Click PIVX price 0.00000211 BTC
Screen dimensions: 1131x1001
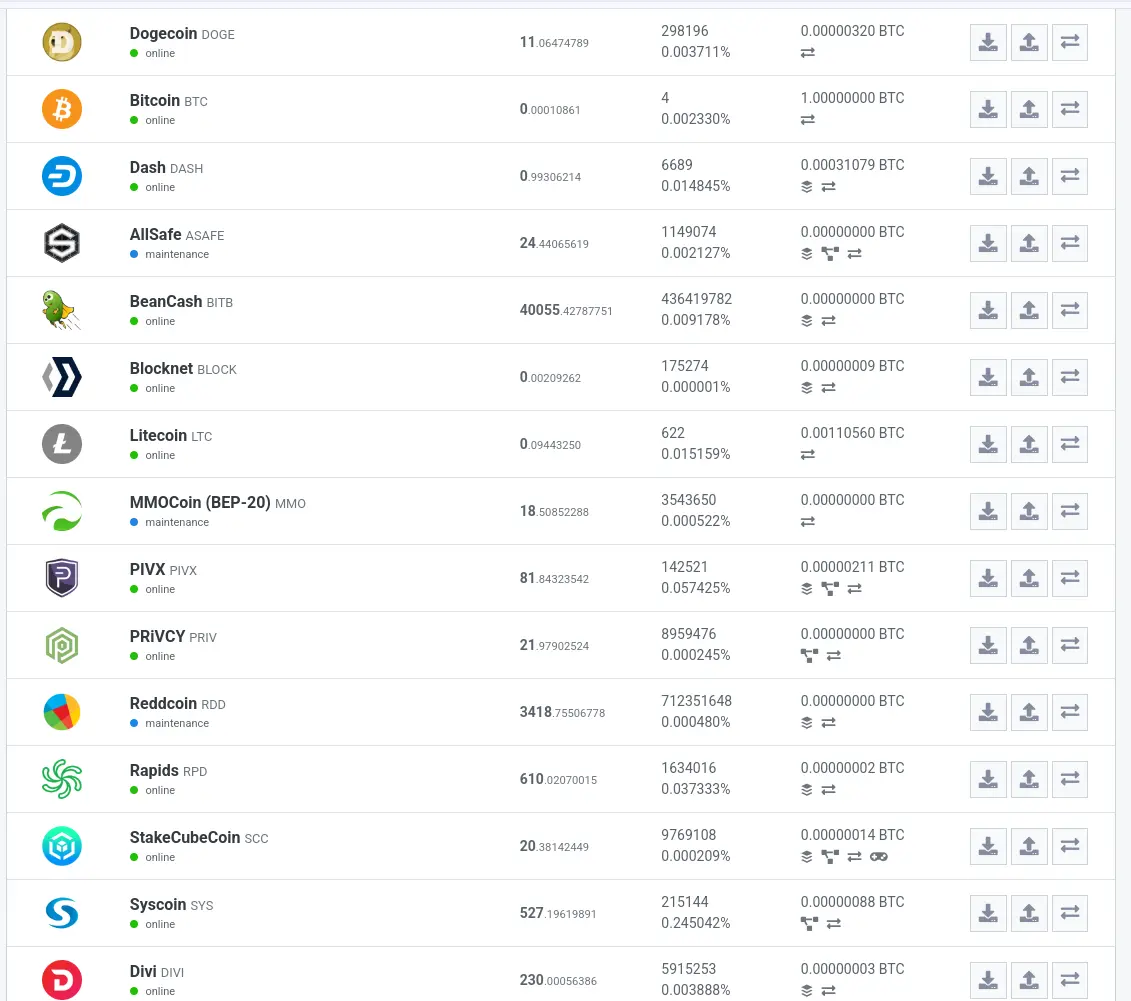[853, 568]
